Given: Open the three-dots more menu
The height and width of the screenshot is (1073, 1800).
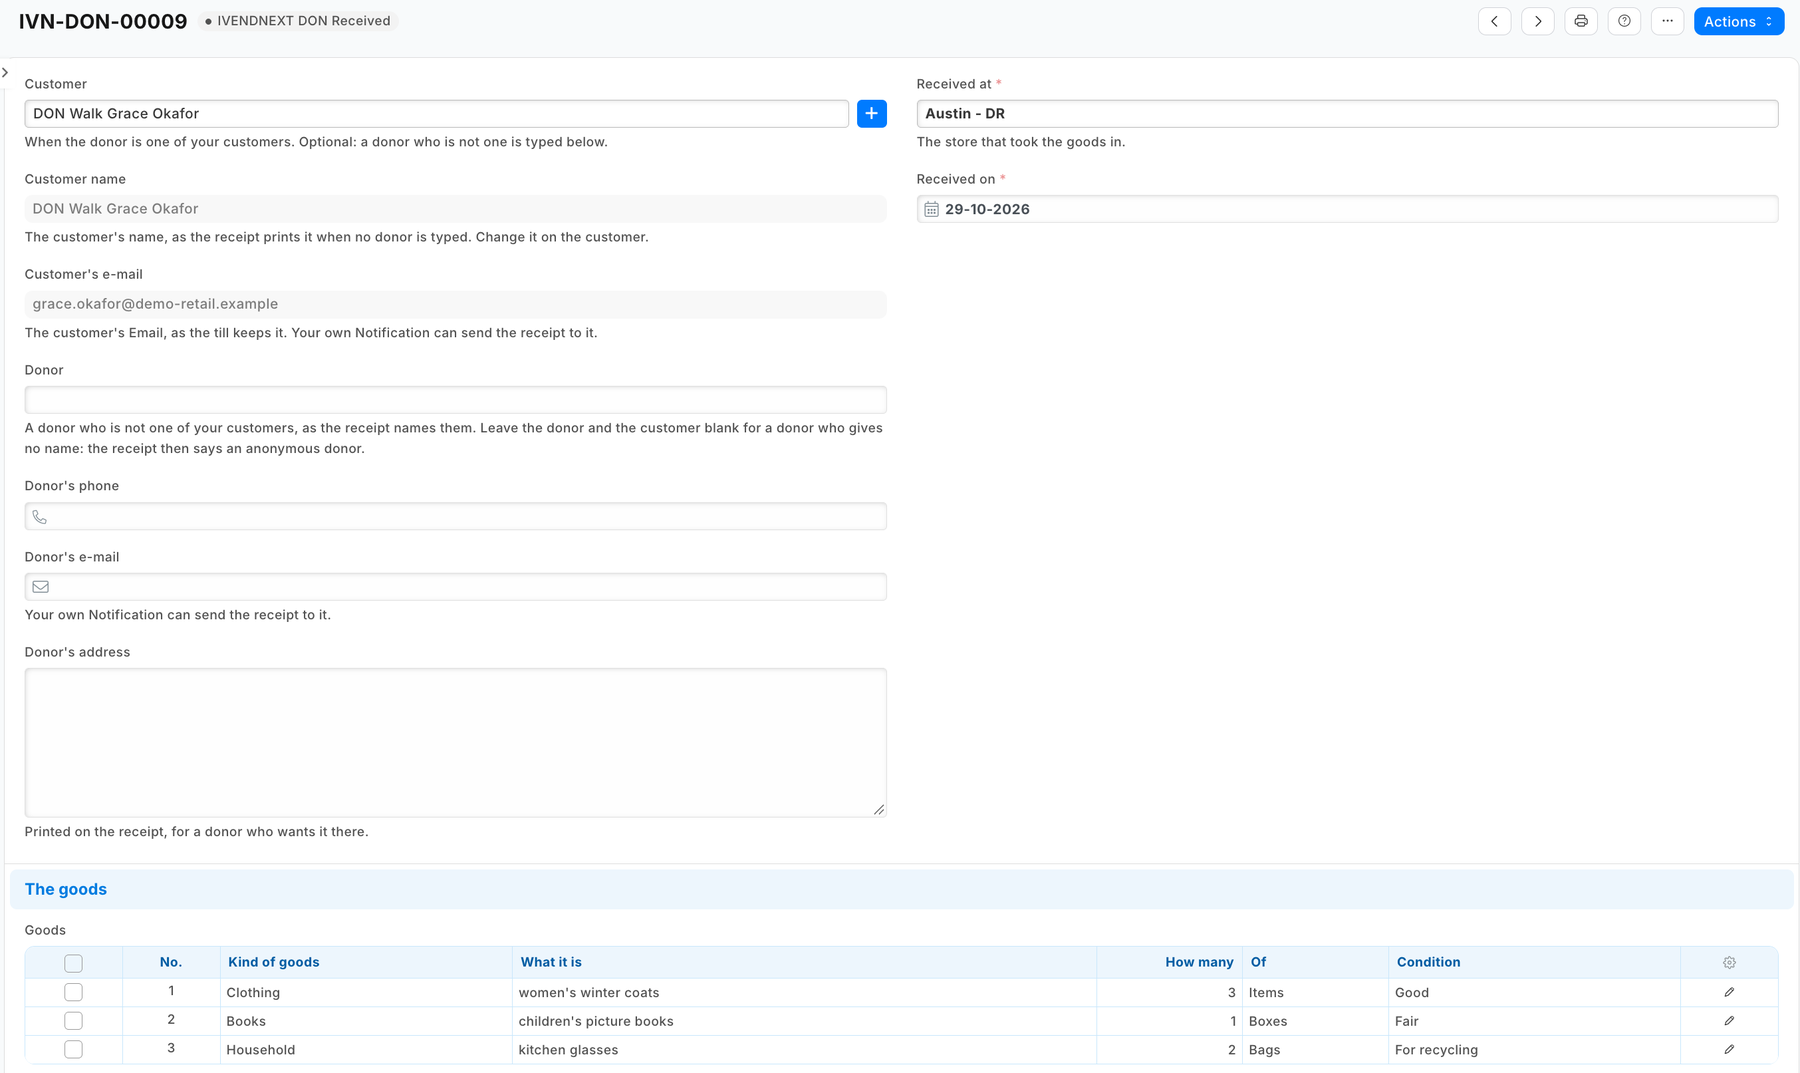Looking at the screenshot, I should click(1667, 21).
